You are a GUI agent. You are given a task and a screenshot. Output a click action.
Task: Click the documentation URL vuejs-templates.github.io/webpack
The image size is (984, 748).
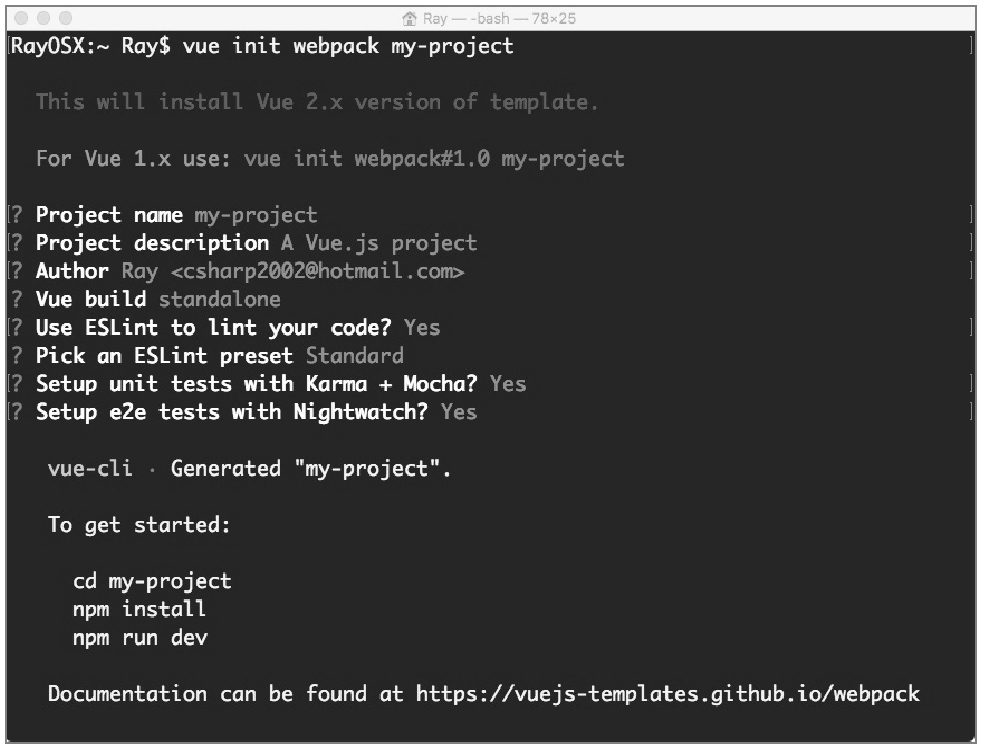tap(668, 694)
